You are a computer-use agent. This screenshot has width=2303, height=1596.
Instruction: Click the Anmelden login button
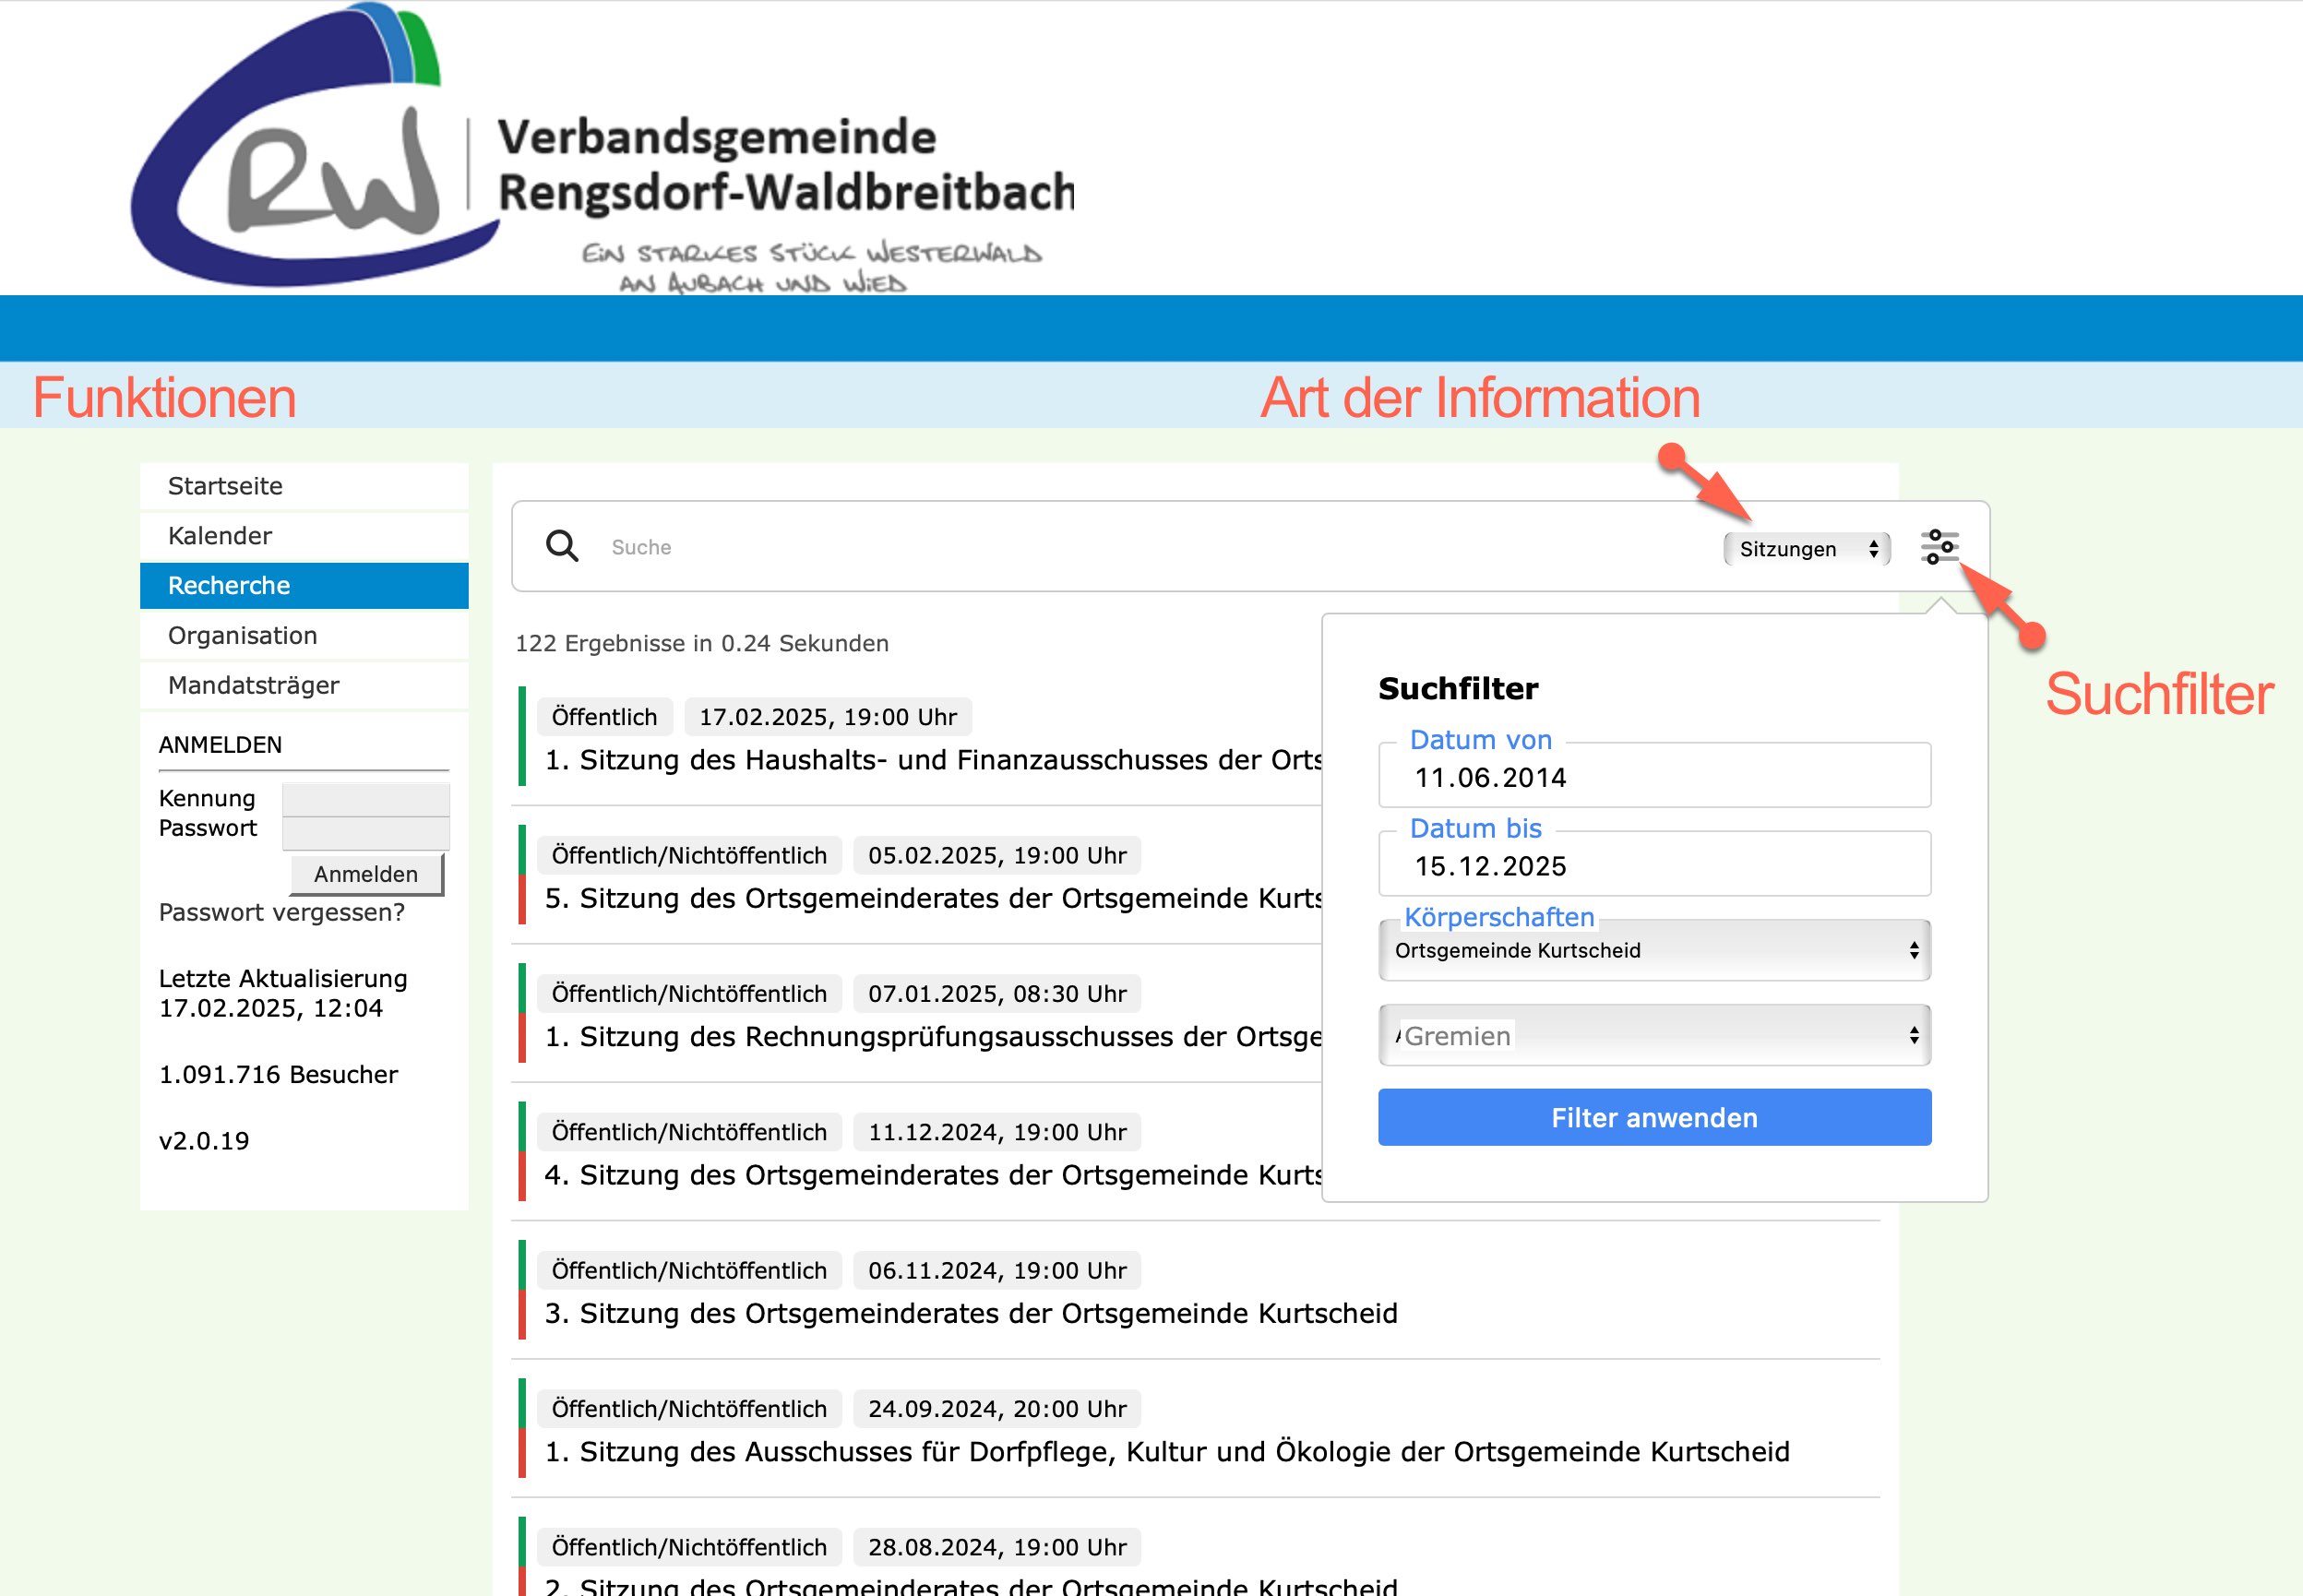coord(366,874)
